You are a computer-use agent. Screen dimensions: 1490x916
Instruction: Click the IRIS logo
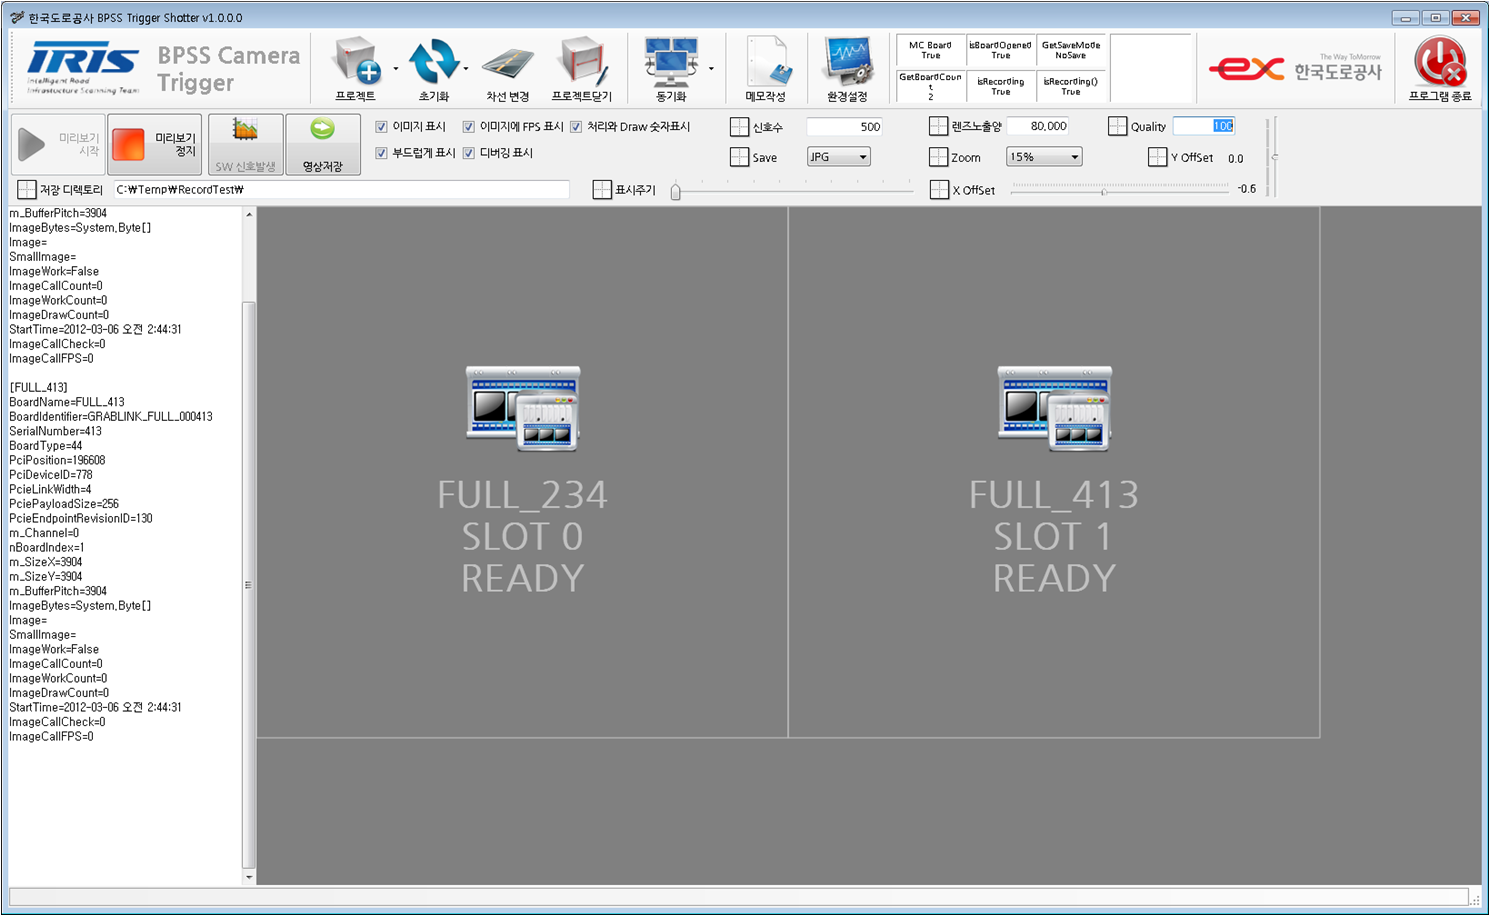pyautogui.click(x=83, y=68)
